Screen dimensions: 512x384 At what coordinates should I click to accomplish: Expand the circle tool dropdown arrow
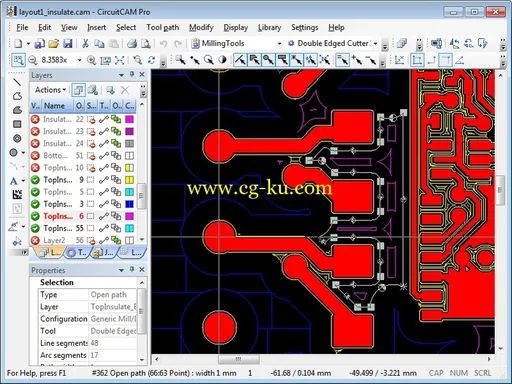23,153
